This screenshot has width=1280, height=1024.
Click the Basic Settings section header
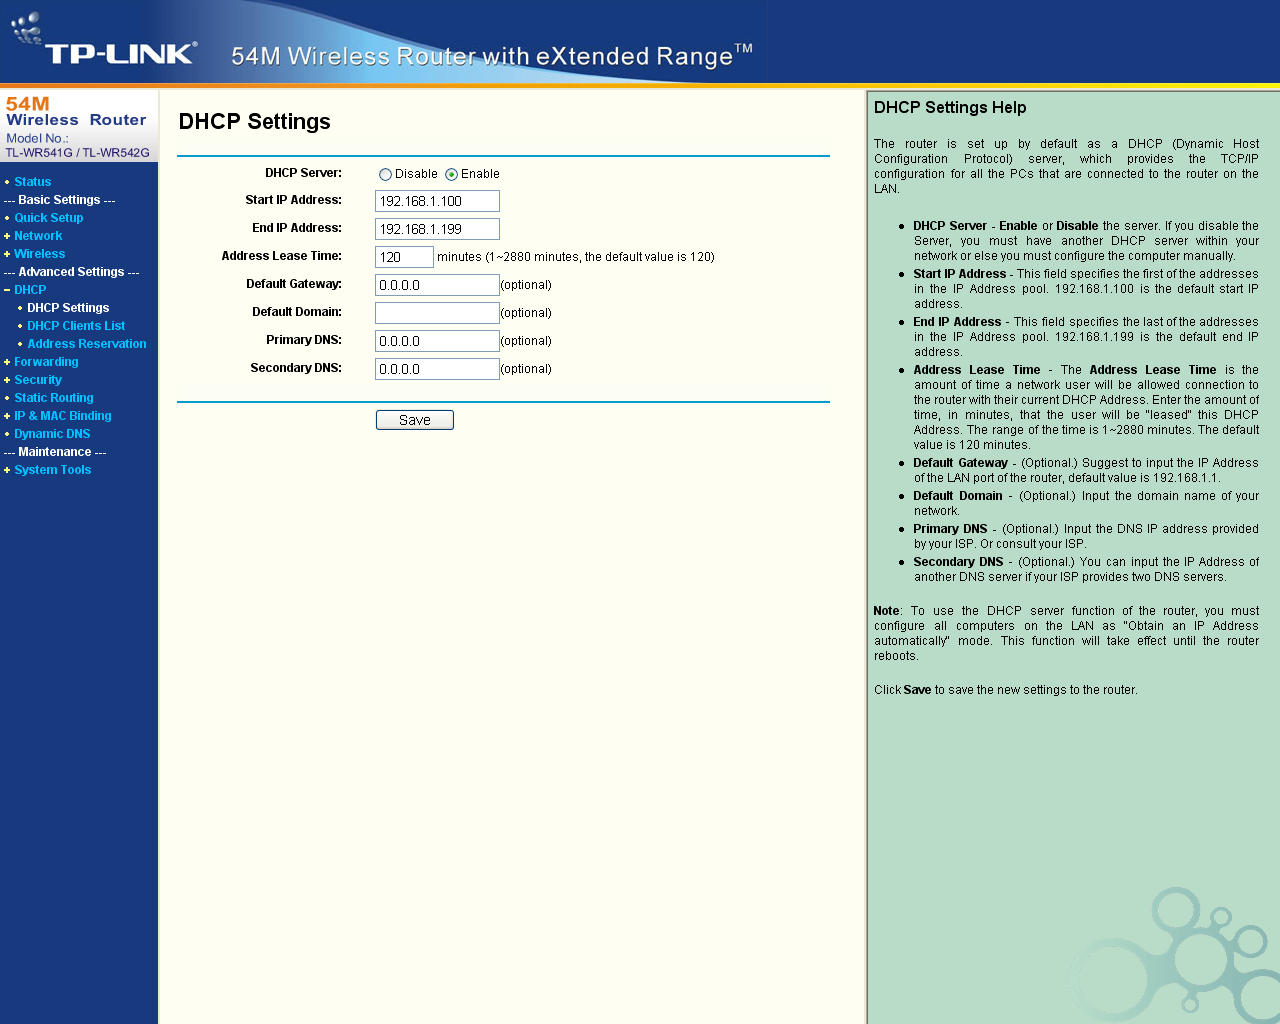60,200
